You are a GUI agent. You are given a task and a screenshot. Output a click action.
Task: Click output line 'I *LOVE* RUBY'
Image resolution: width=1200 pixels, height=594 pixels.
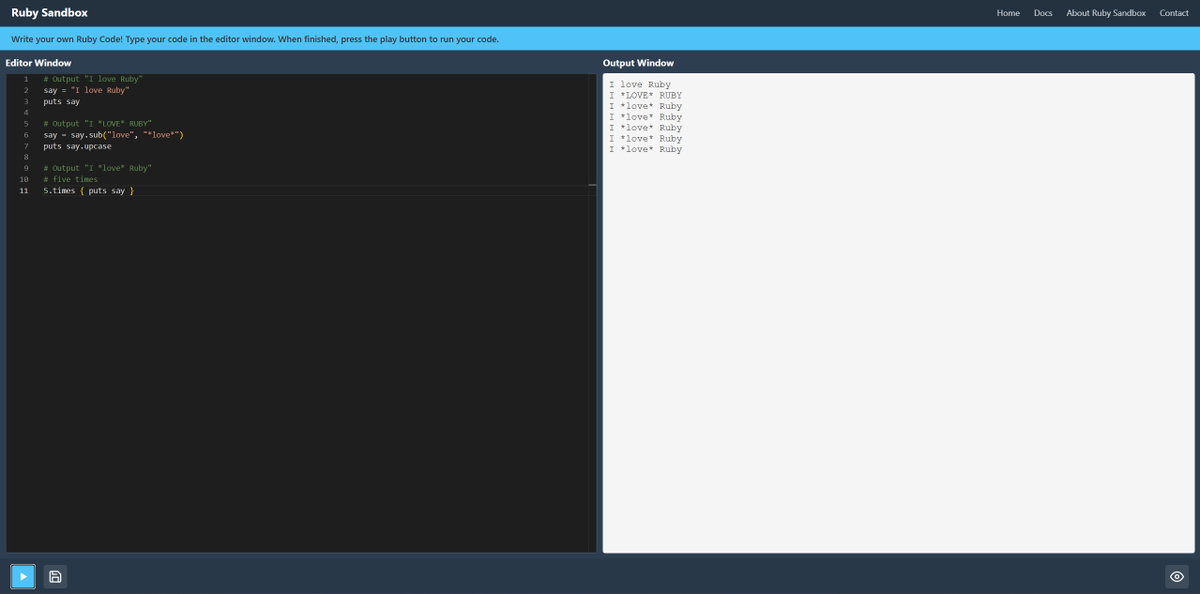[646, 95]
